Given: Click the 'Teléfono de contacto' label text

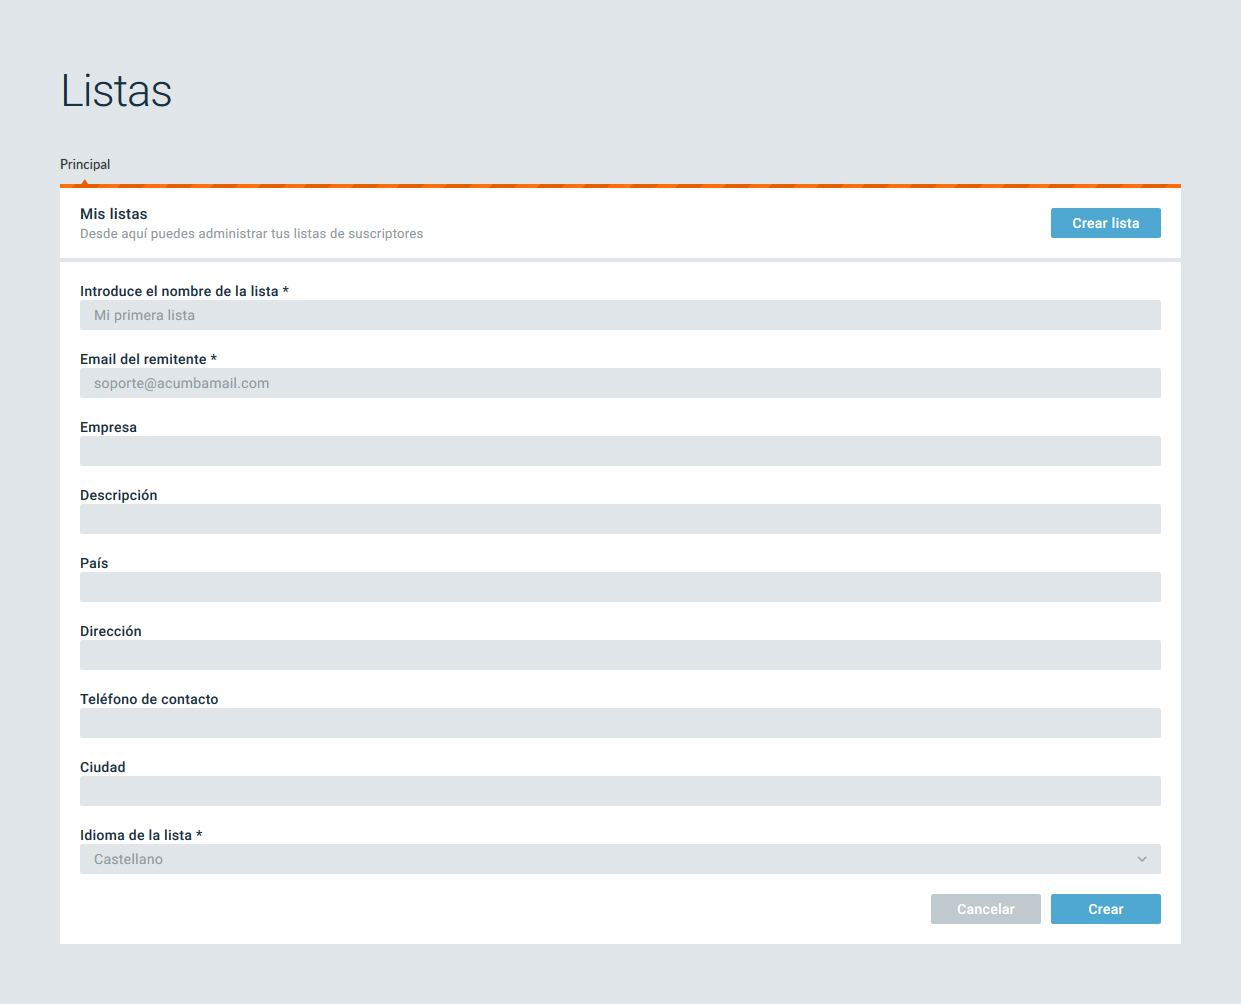Looking at the screenshot, I should 149,699.
